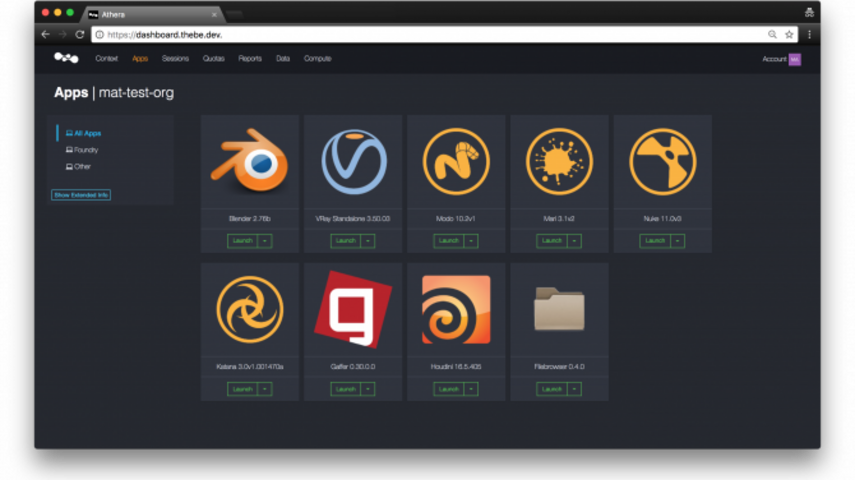855x480 pixels.
Task: Launch Filebrowser 0.4.0
Action: (x=552, y=389)
